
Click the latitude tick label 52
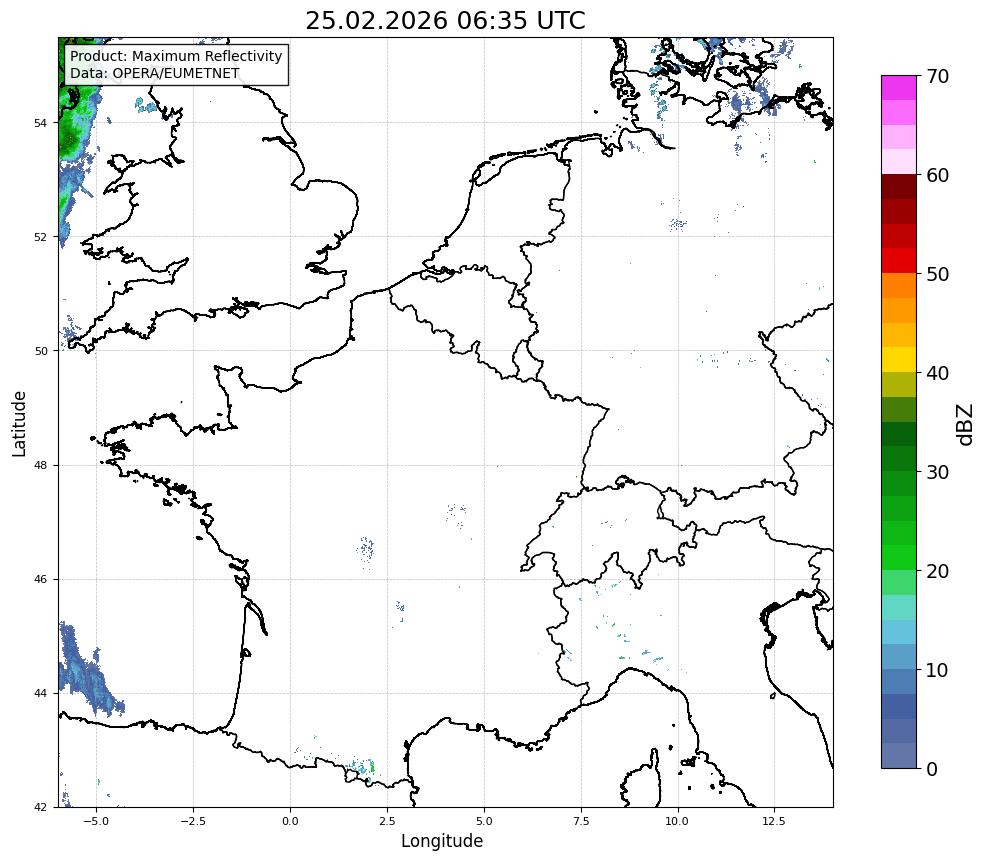40,237
